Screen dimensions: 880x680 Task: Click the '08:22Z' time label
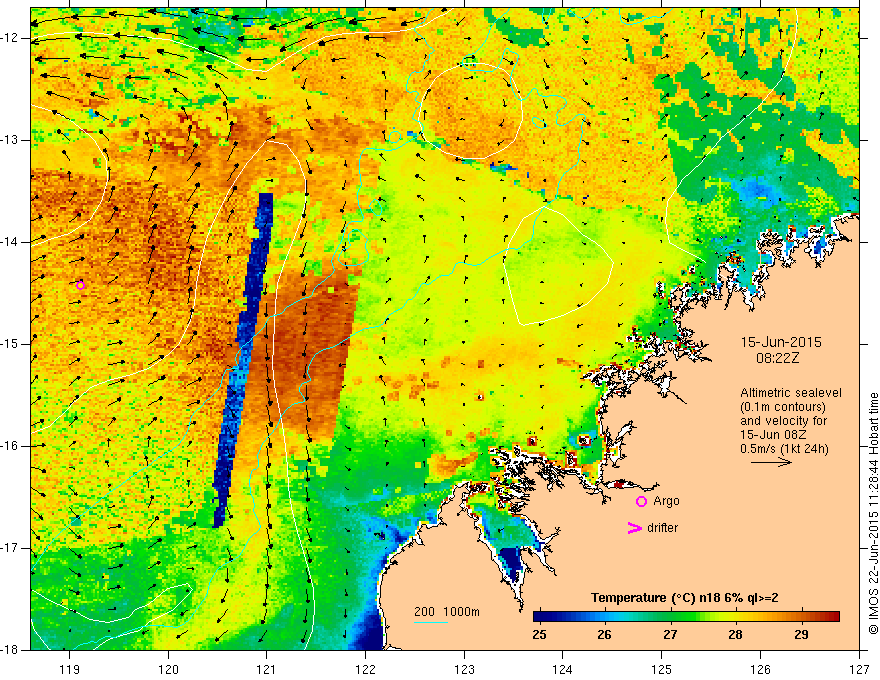(x=777, y=358)
